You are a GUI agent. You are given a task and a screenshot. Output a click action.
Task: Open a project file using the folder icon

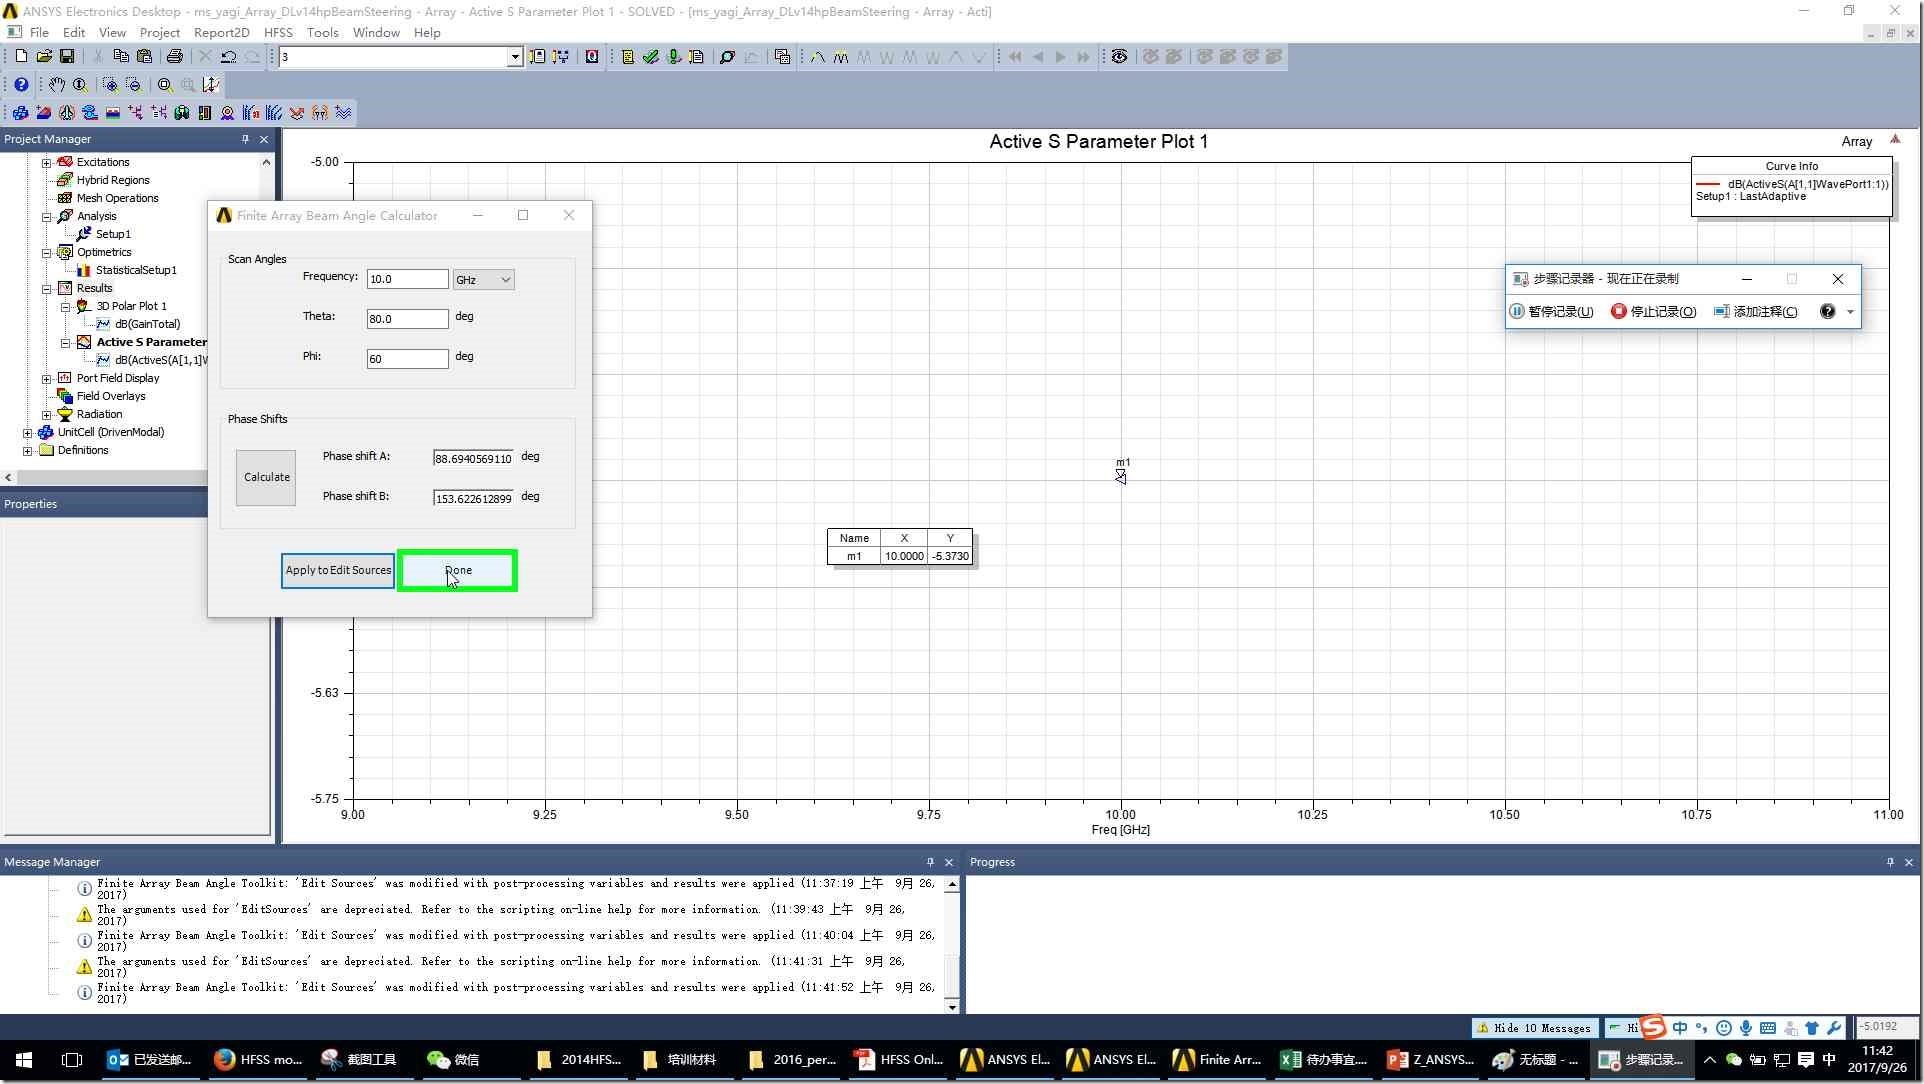click(44, 57)
